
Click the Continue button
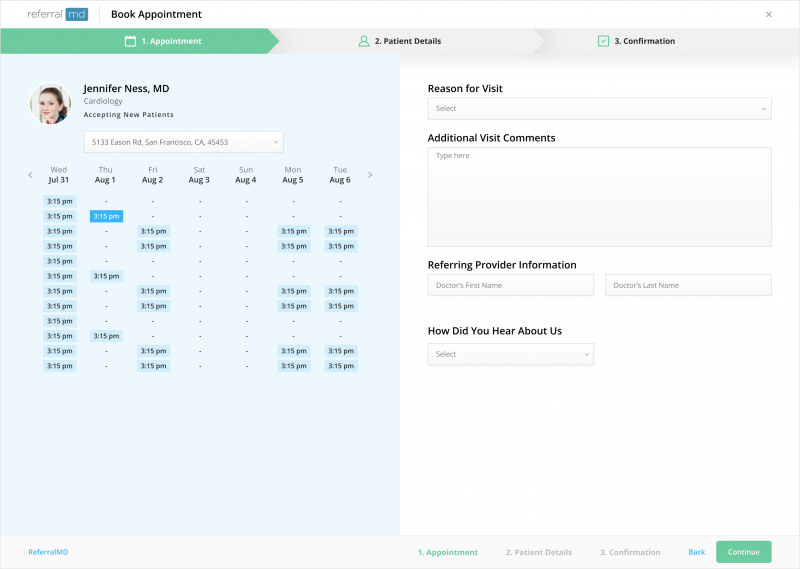(x=743, y=552)
